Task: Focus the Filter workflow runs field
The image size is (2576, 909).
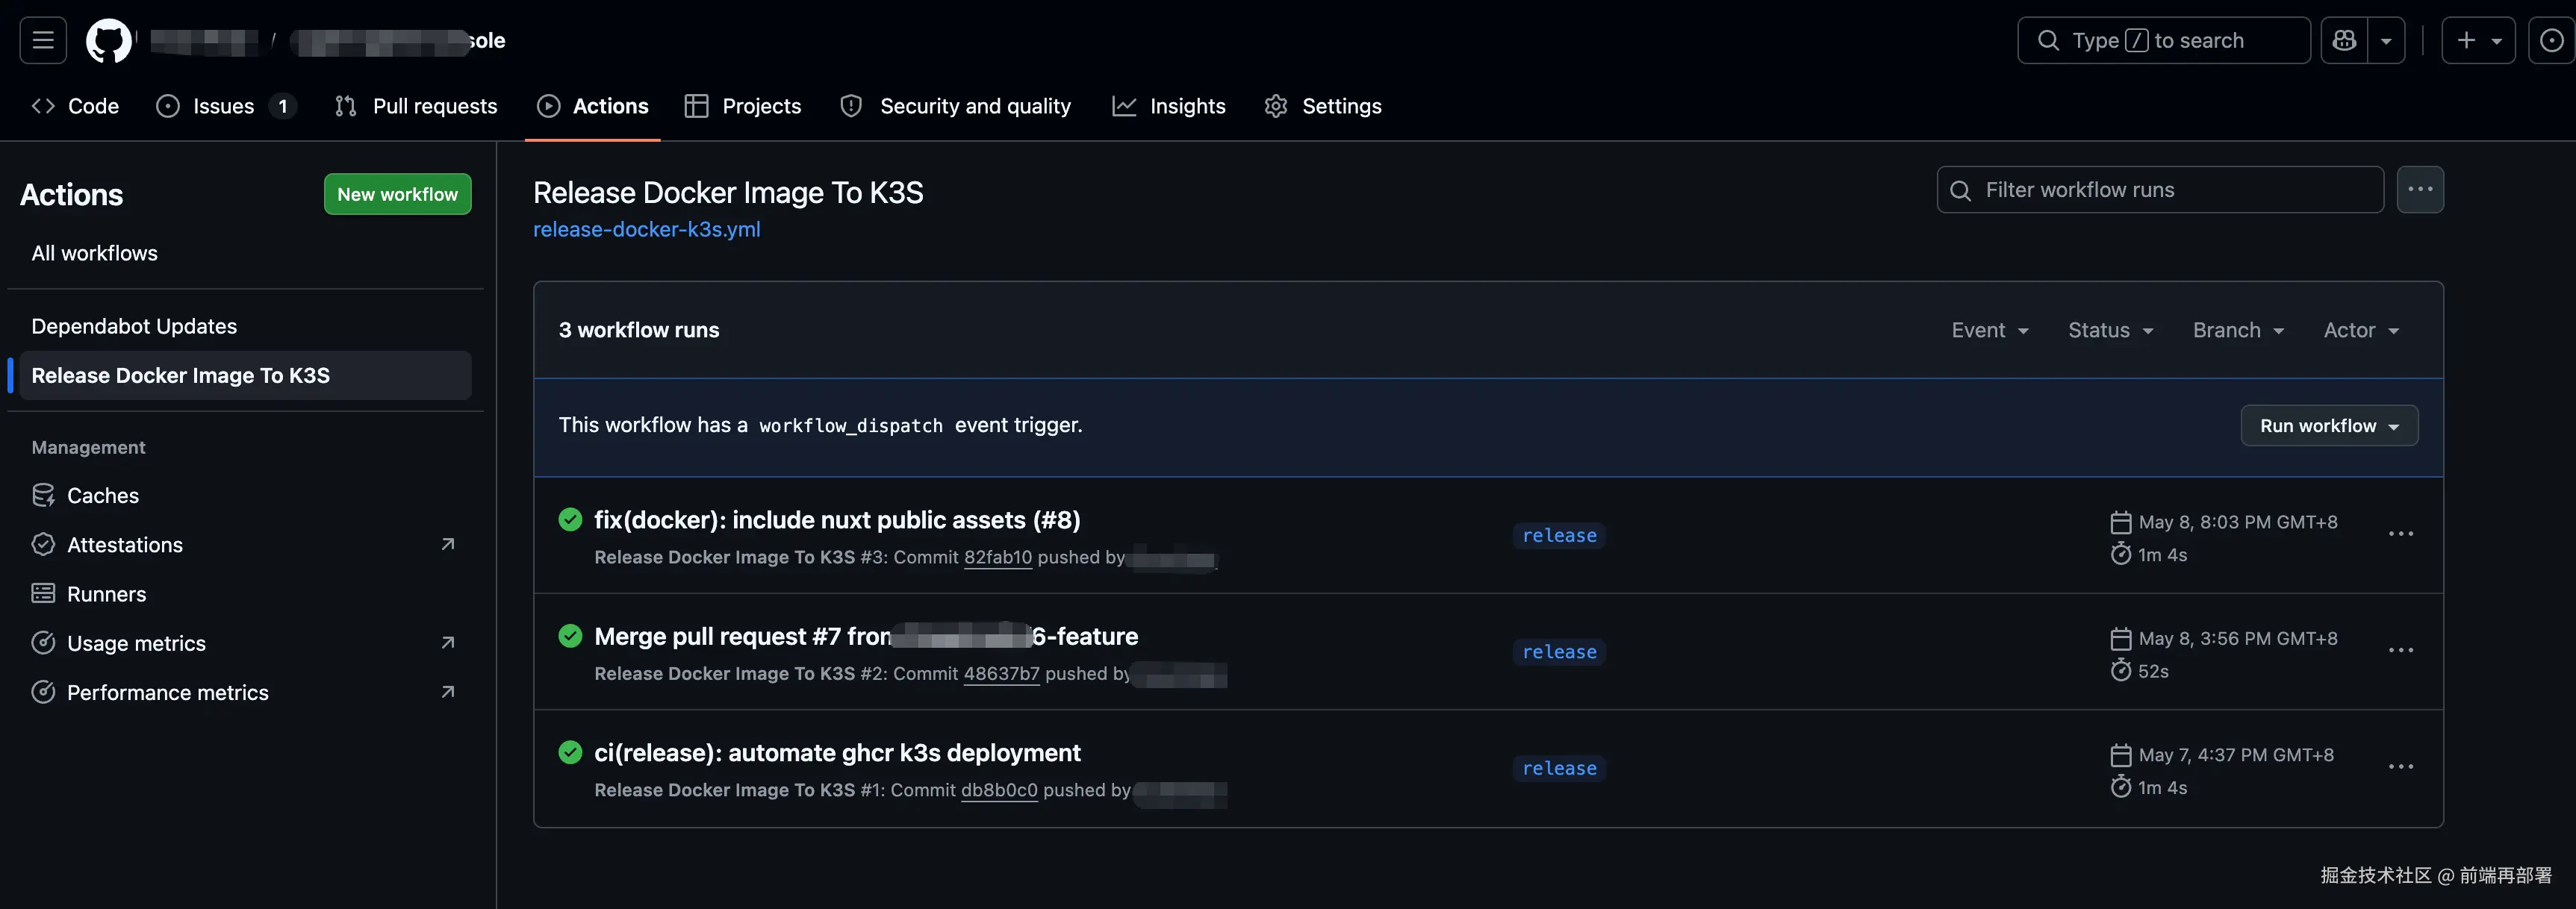Action: 2160,189
